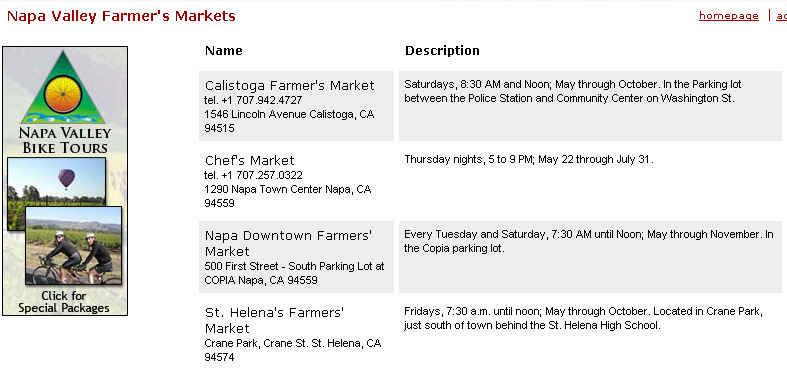Click Calistoga phone number 707.942.4727
787x374 pixels.
pos(253,100)
